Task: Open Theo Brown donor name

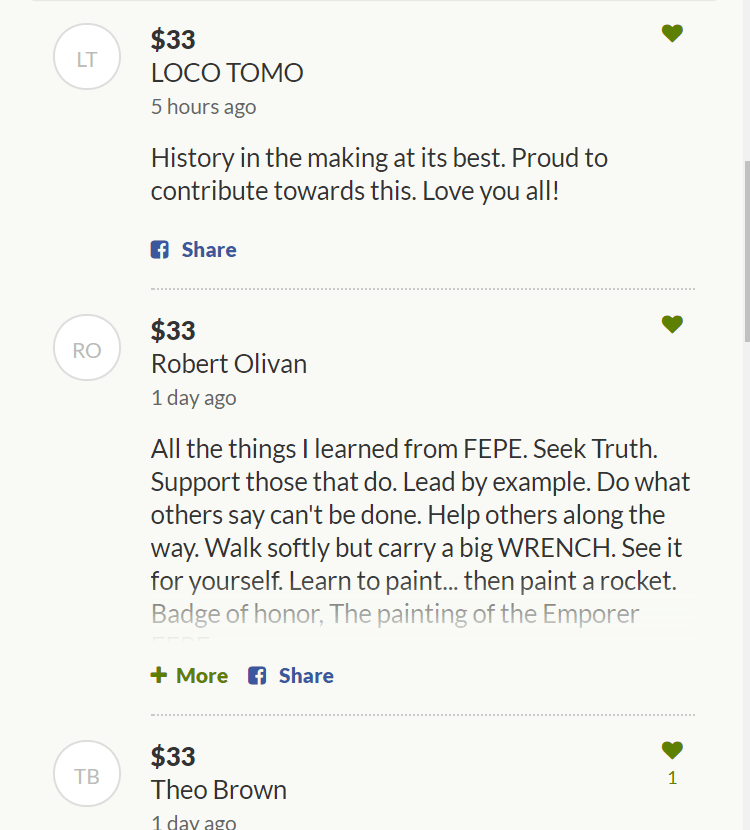Action: pos(219,789)
